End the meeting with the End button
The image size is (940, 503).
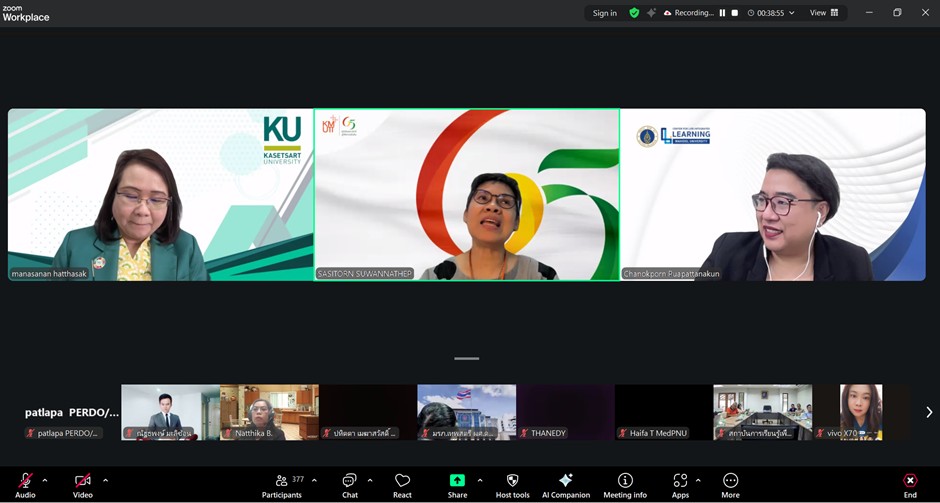tap(910, 485)
